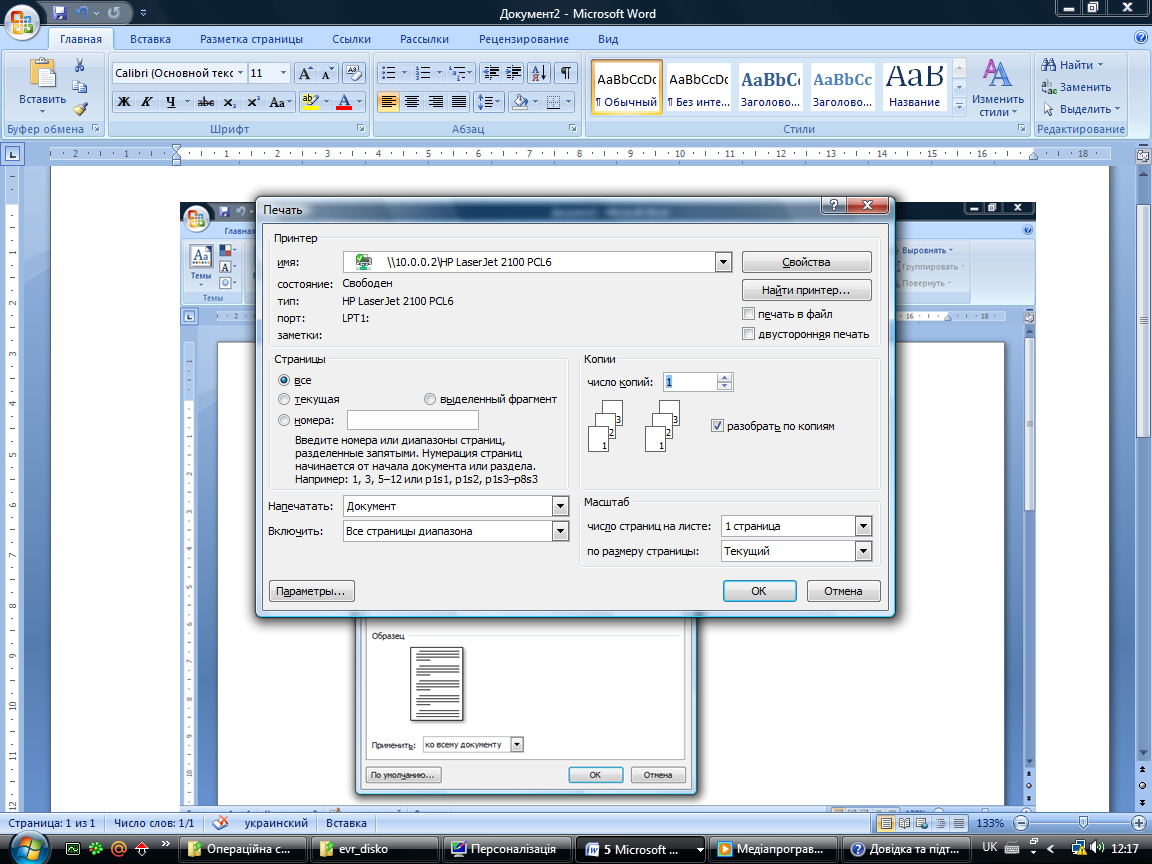
Task: Enable 'двусторонняя печать' checkbox
Action: [749, 334]
